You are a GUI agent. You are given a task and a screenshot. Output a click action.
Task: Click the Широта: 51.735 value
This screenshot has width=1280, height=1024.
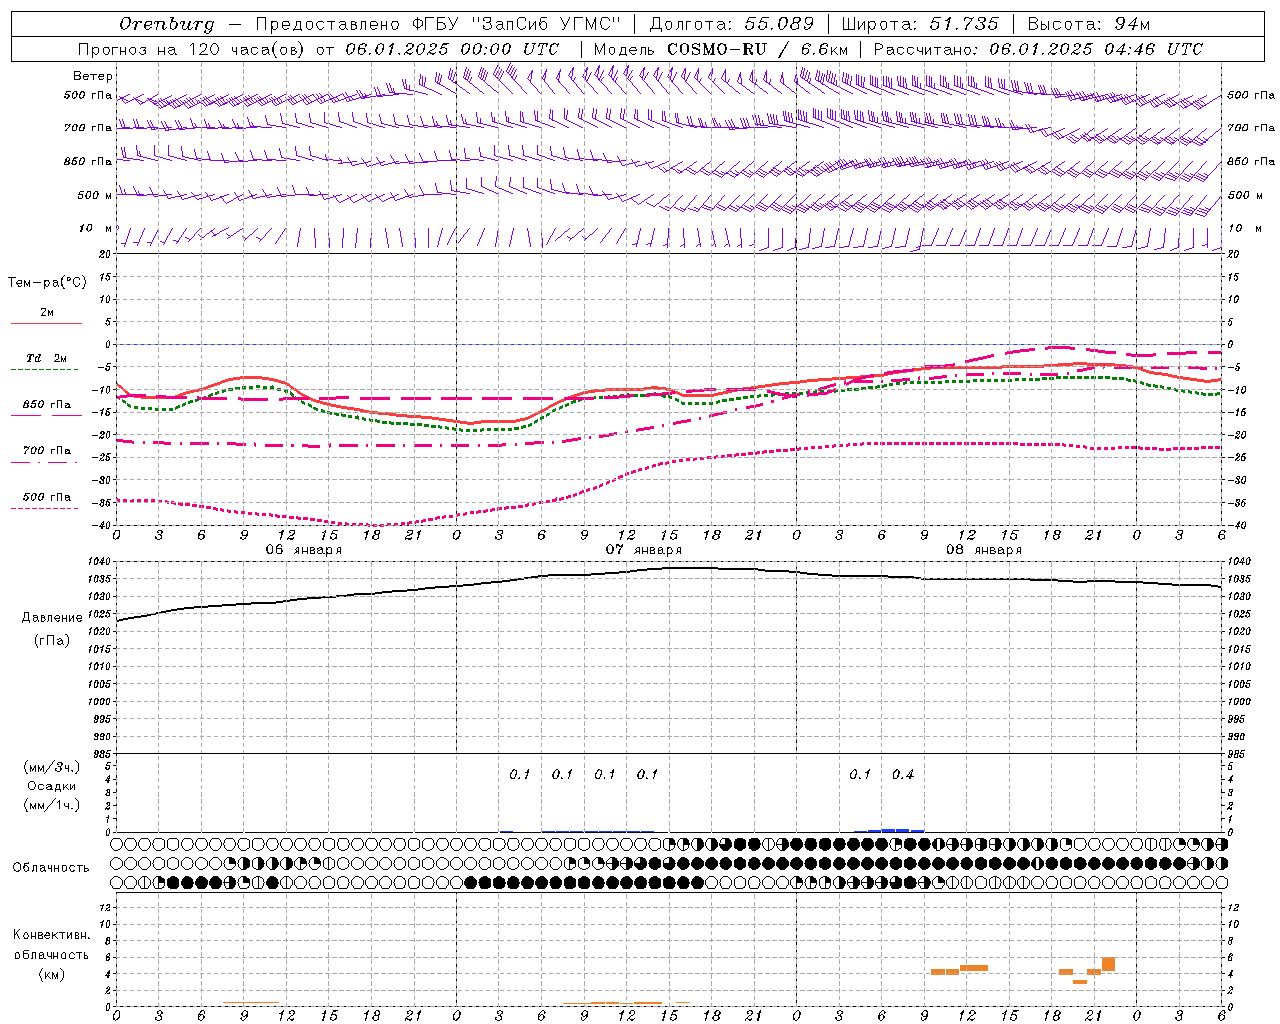click(x=920, y=24)
